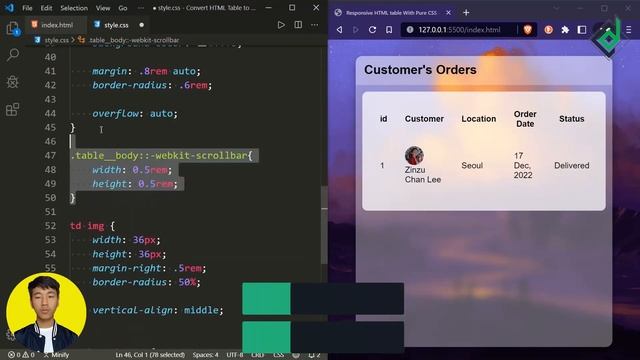640x360 pixels.
Task: Open the View menu
Action: pyautogui.click(x=103, y=8)
